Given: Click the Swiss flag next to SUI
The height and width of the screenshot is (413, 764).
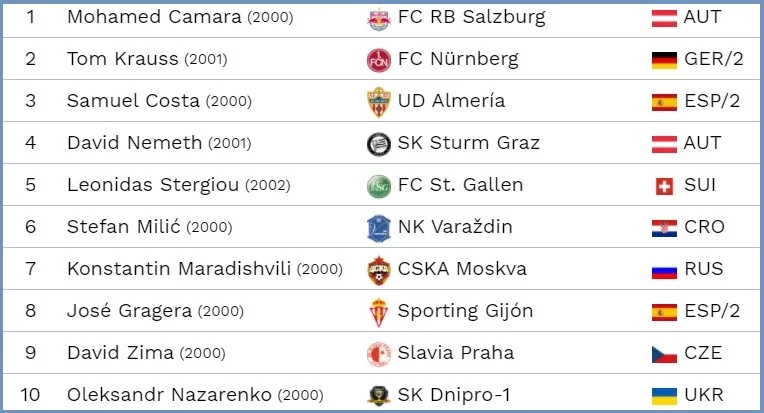Looking at the screenshot, I should 664,186.
